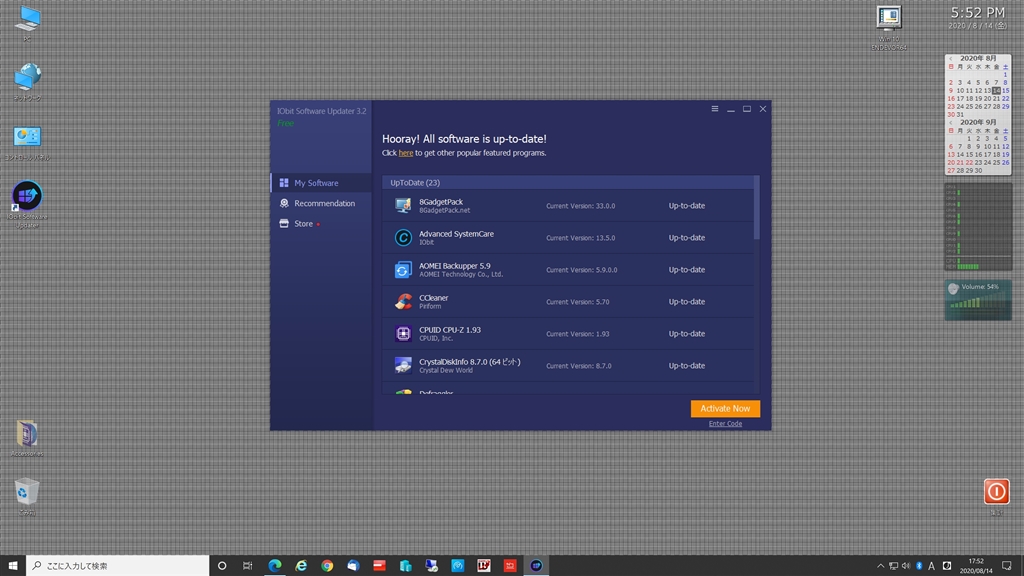This screenshot has width=1024, height=576.
Task: Click the CrystalDiskInfo program icon
Action: [403, 366]
